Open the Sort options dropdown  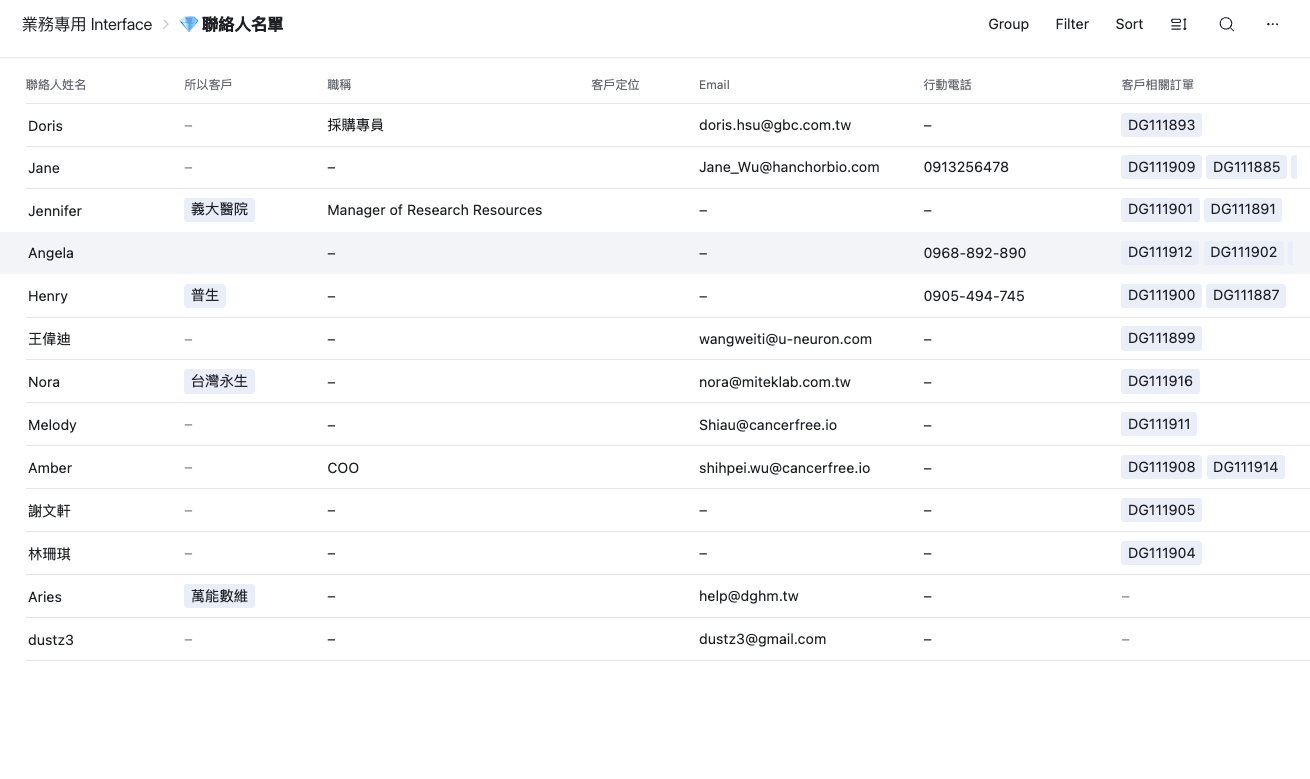(1129, 24)
